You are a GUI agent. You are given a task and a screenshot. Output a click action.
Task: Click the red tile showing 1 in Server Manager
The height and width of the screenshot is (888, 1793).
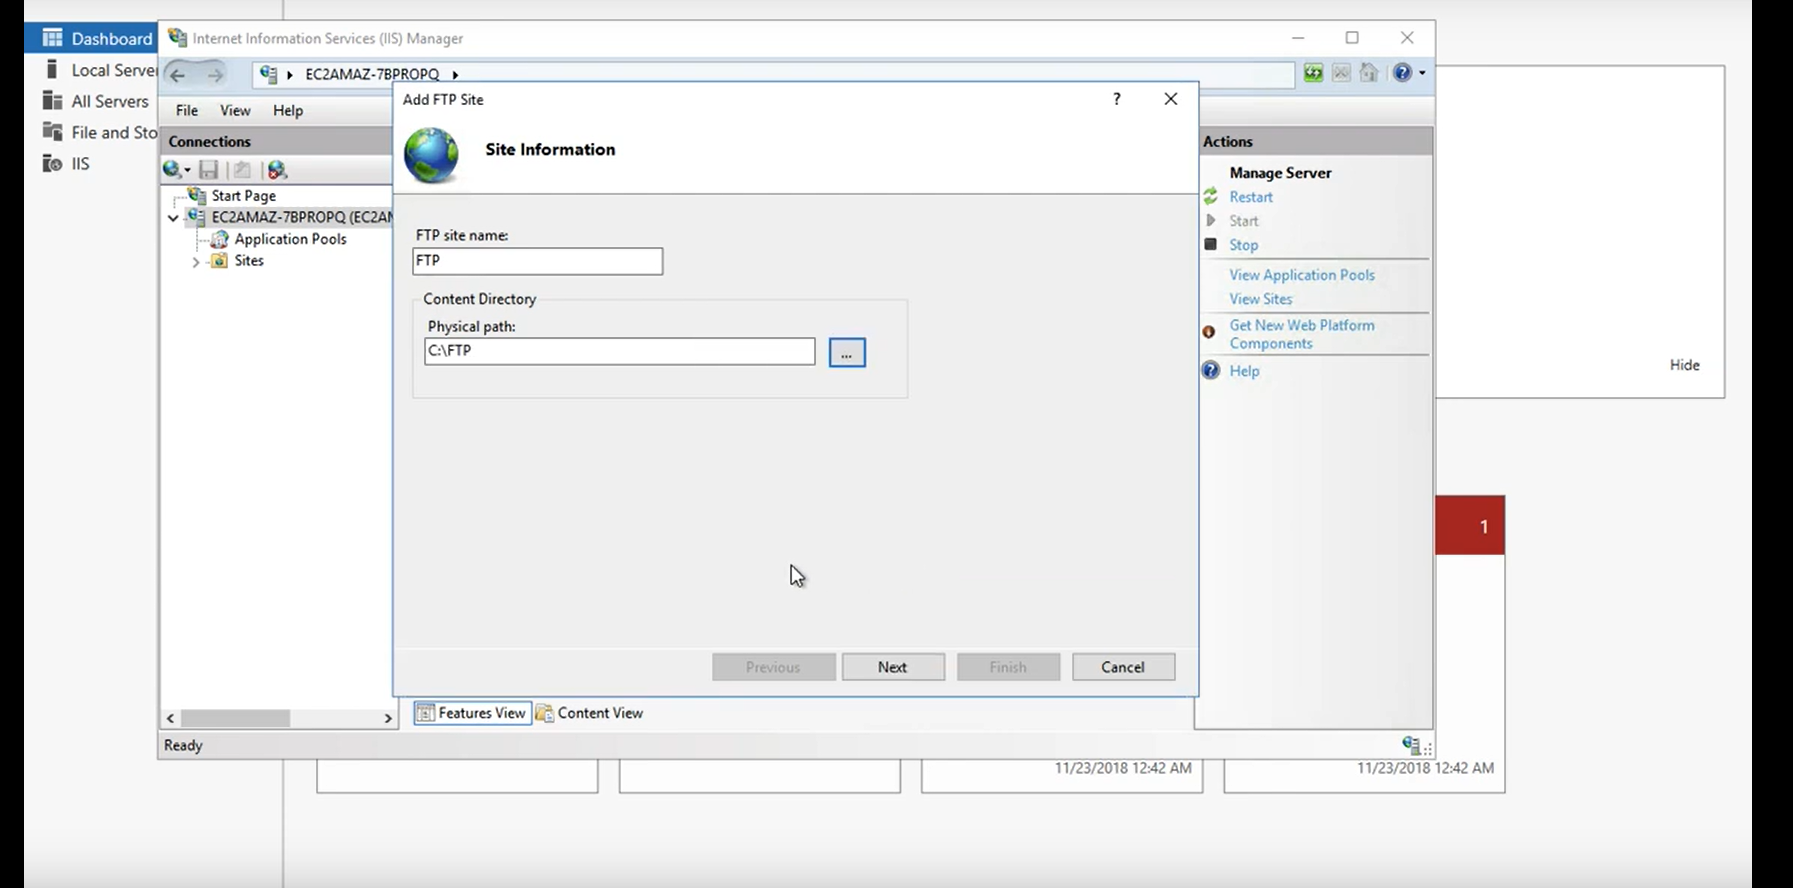coord(1470,525)
